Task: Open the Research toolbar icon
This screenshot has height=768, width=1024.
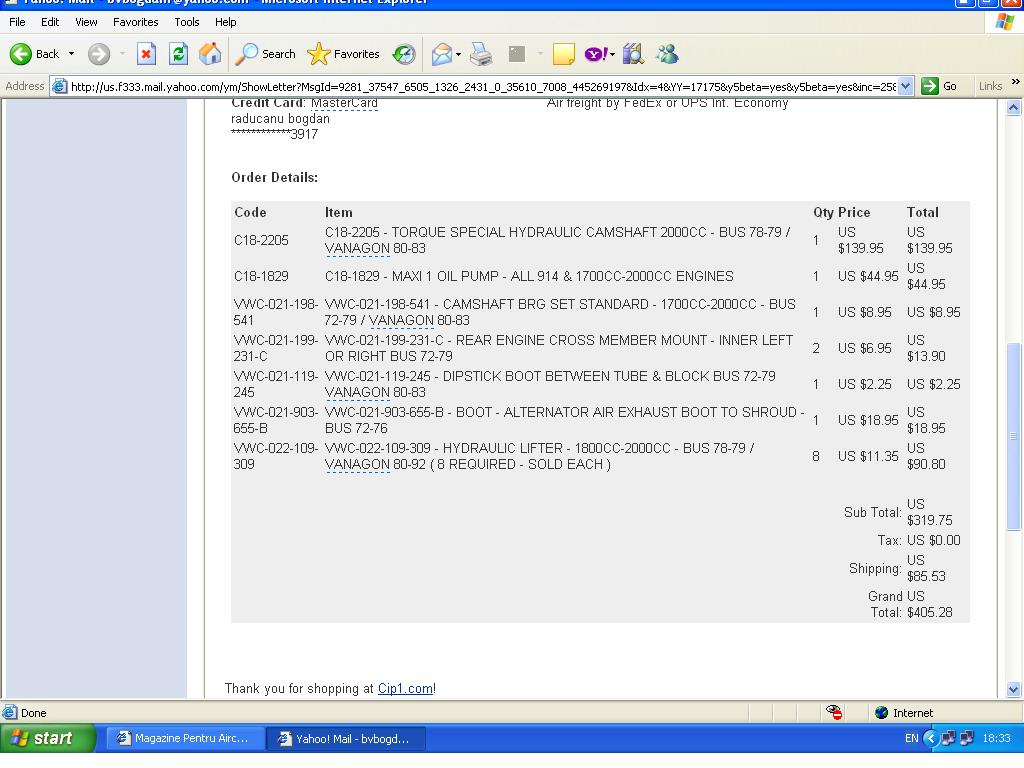Action: 633,54
